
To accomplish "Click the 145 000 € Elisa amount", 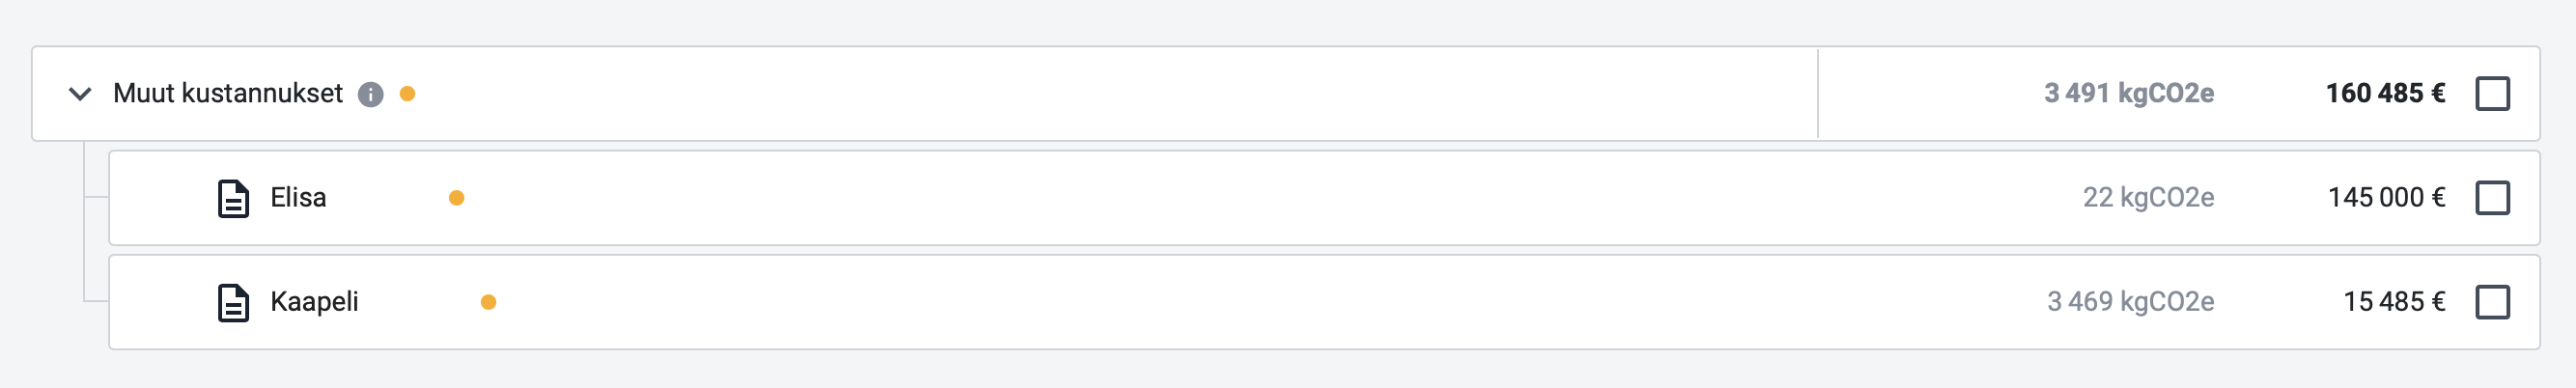I will click(x=2386, y=198).
